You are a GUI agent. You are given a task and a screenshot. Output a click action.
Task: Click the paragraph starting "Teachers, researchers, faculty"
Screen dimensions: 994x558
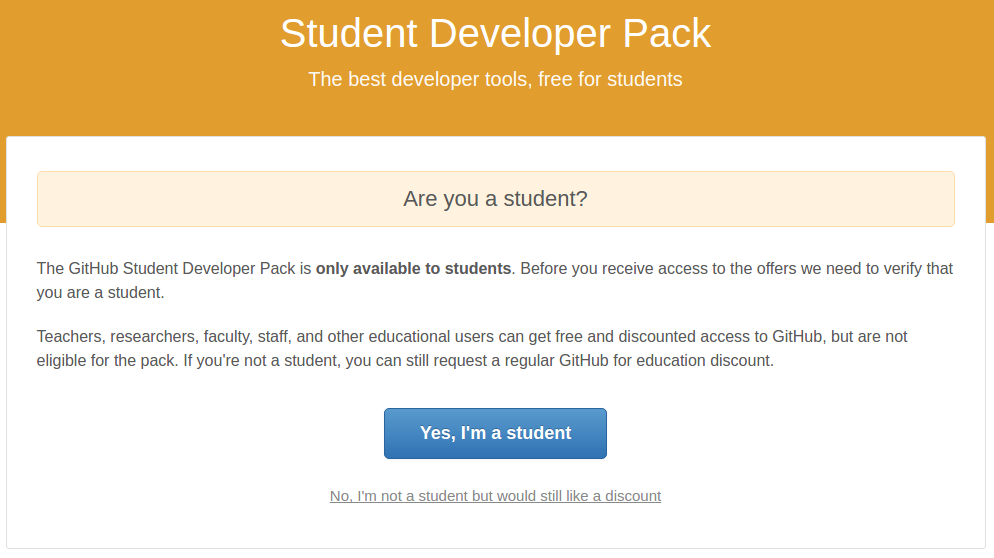pos(472,348)
